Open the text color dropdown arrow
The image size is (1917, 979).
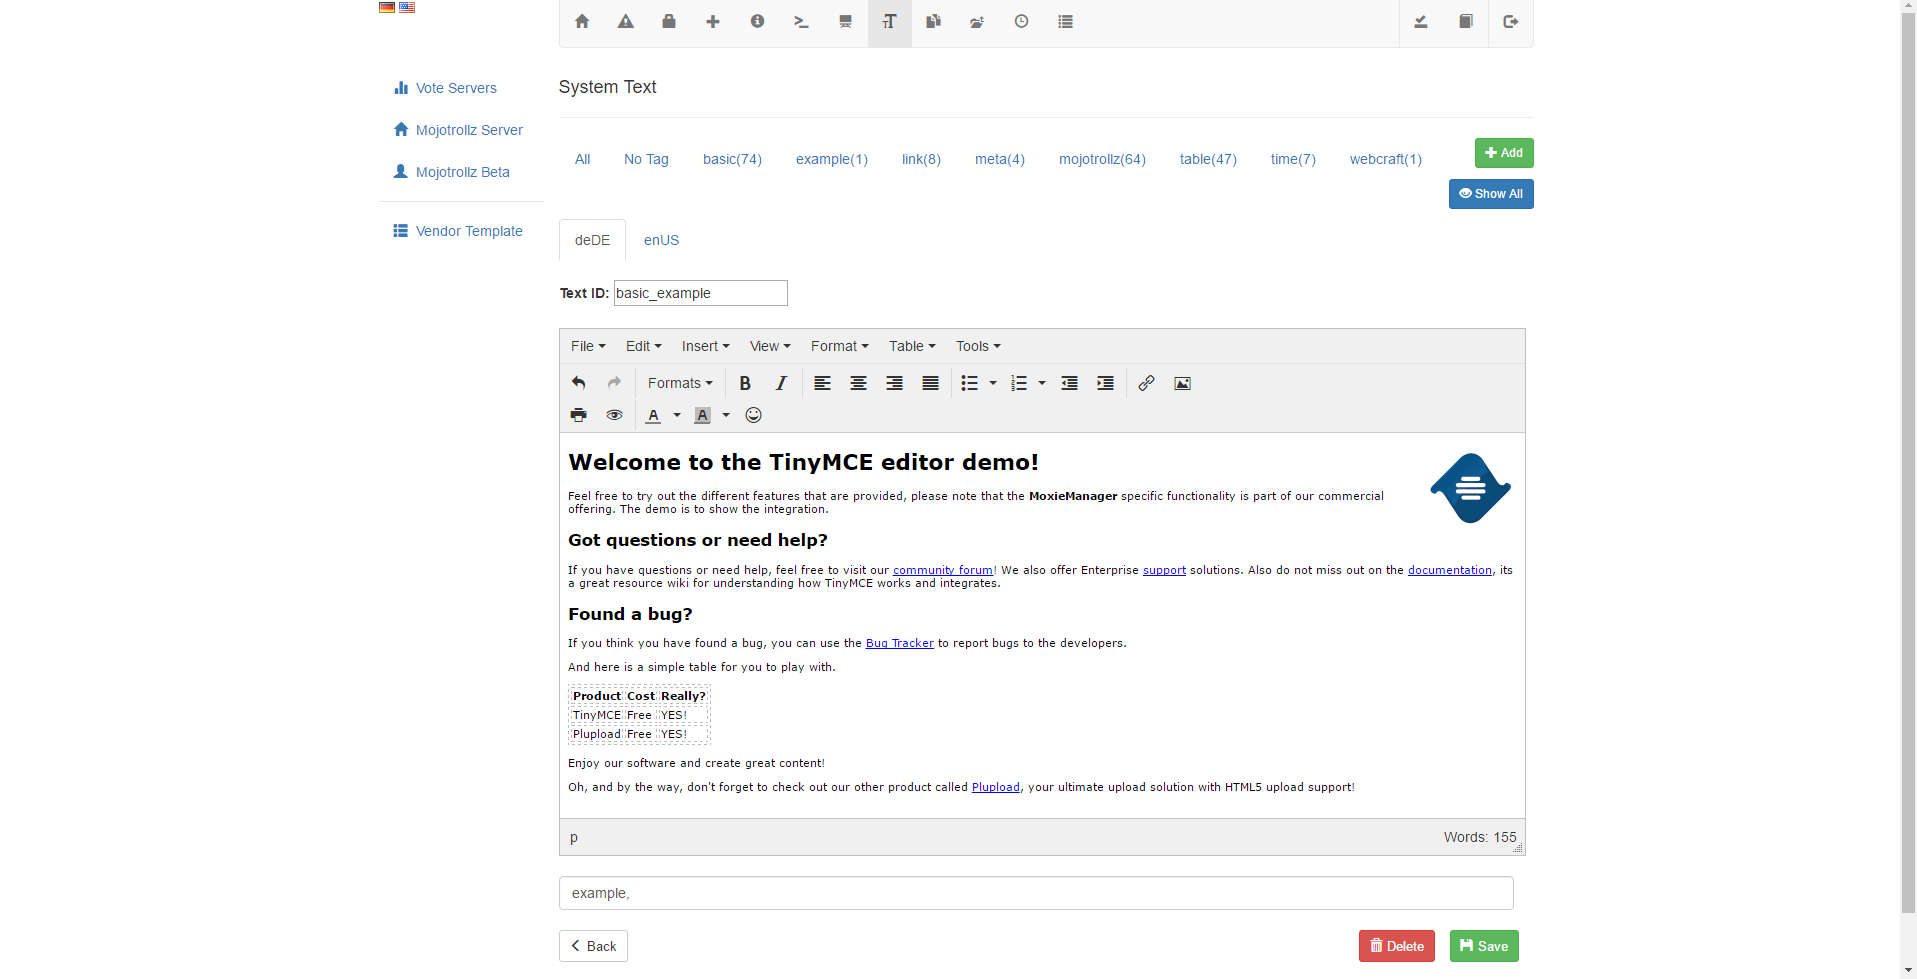(x=677, y=415)
